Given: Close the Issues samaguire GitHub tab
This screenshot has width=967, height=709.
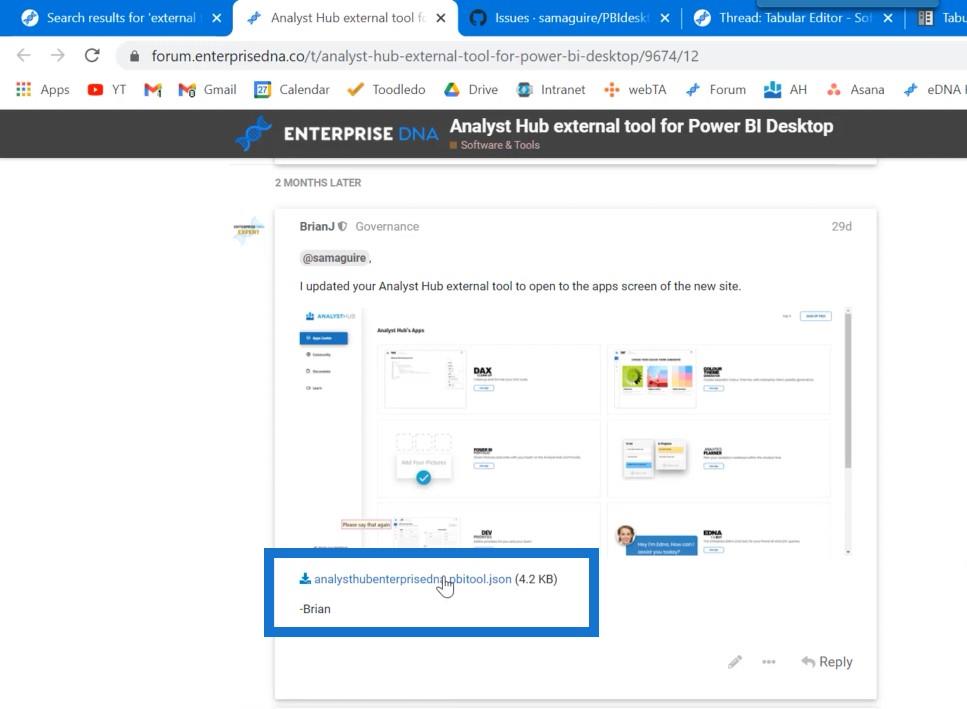Looking at the screenshot, I should tap(665, 18).
